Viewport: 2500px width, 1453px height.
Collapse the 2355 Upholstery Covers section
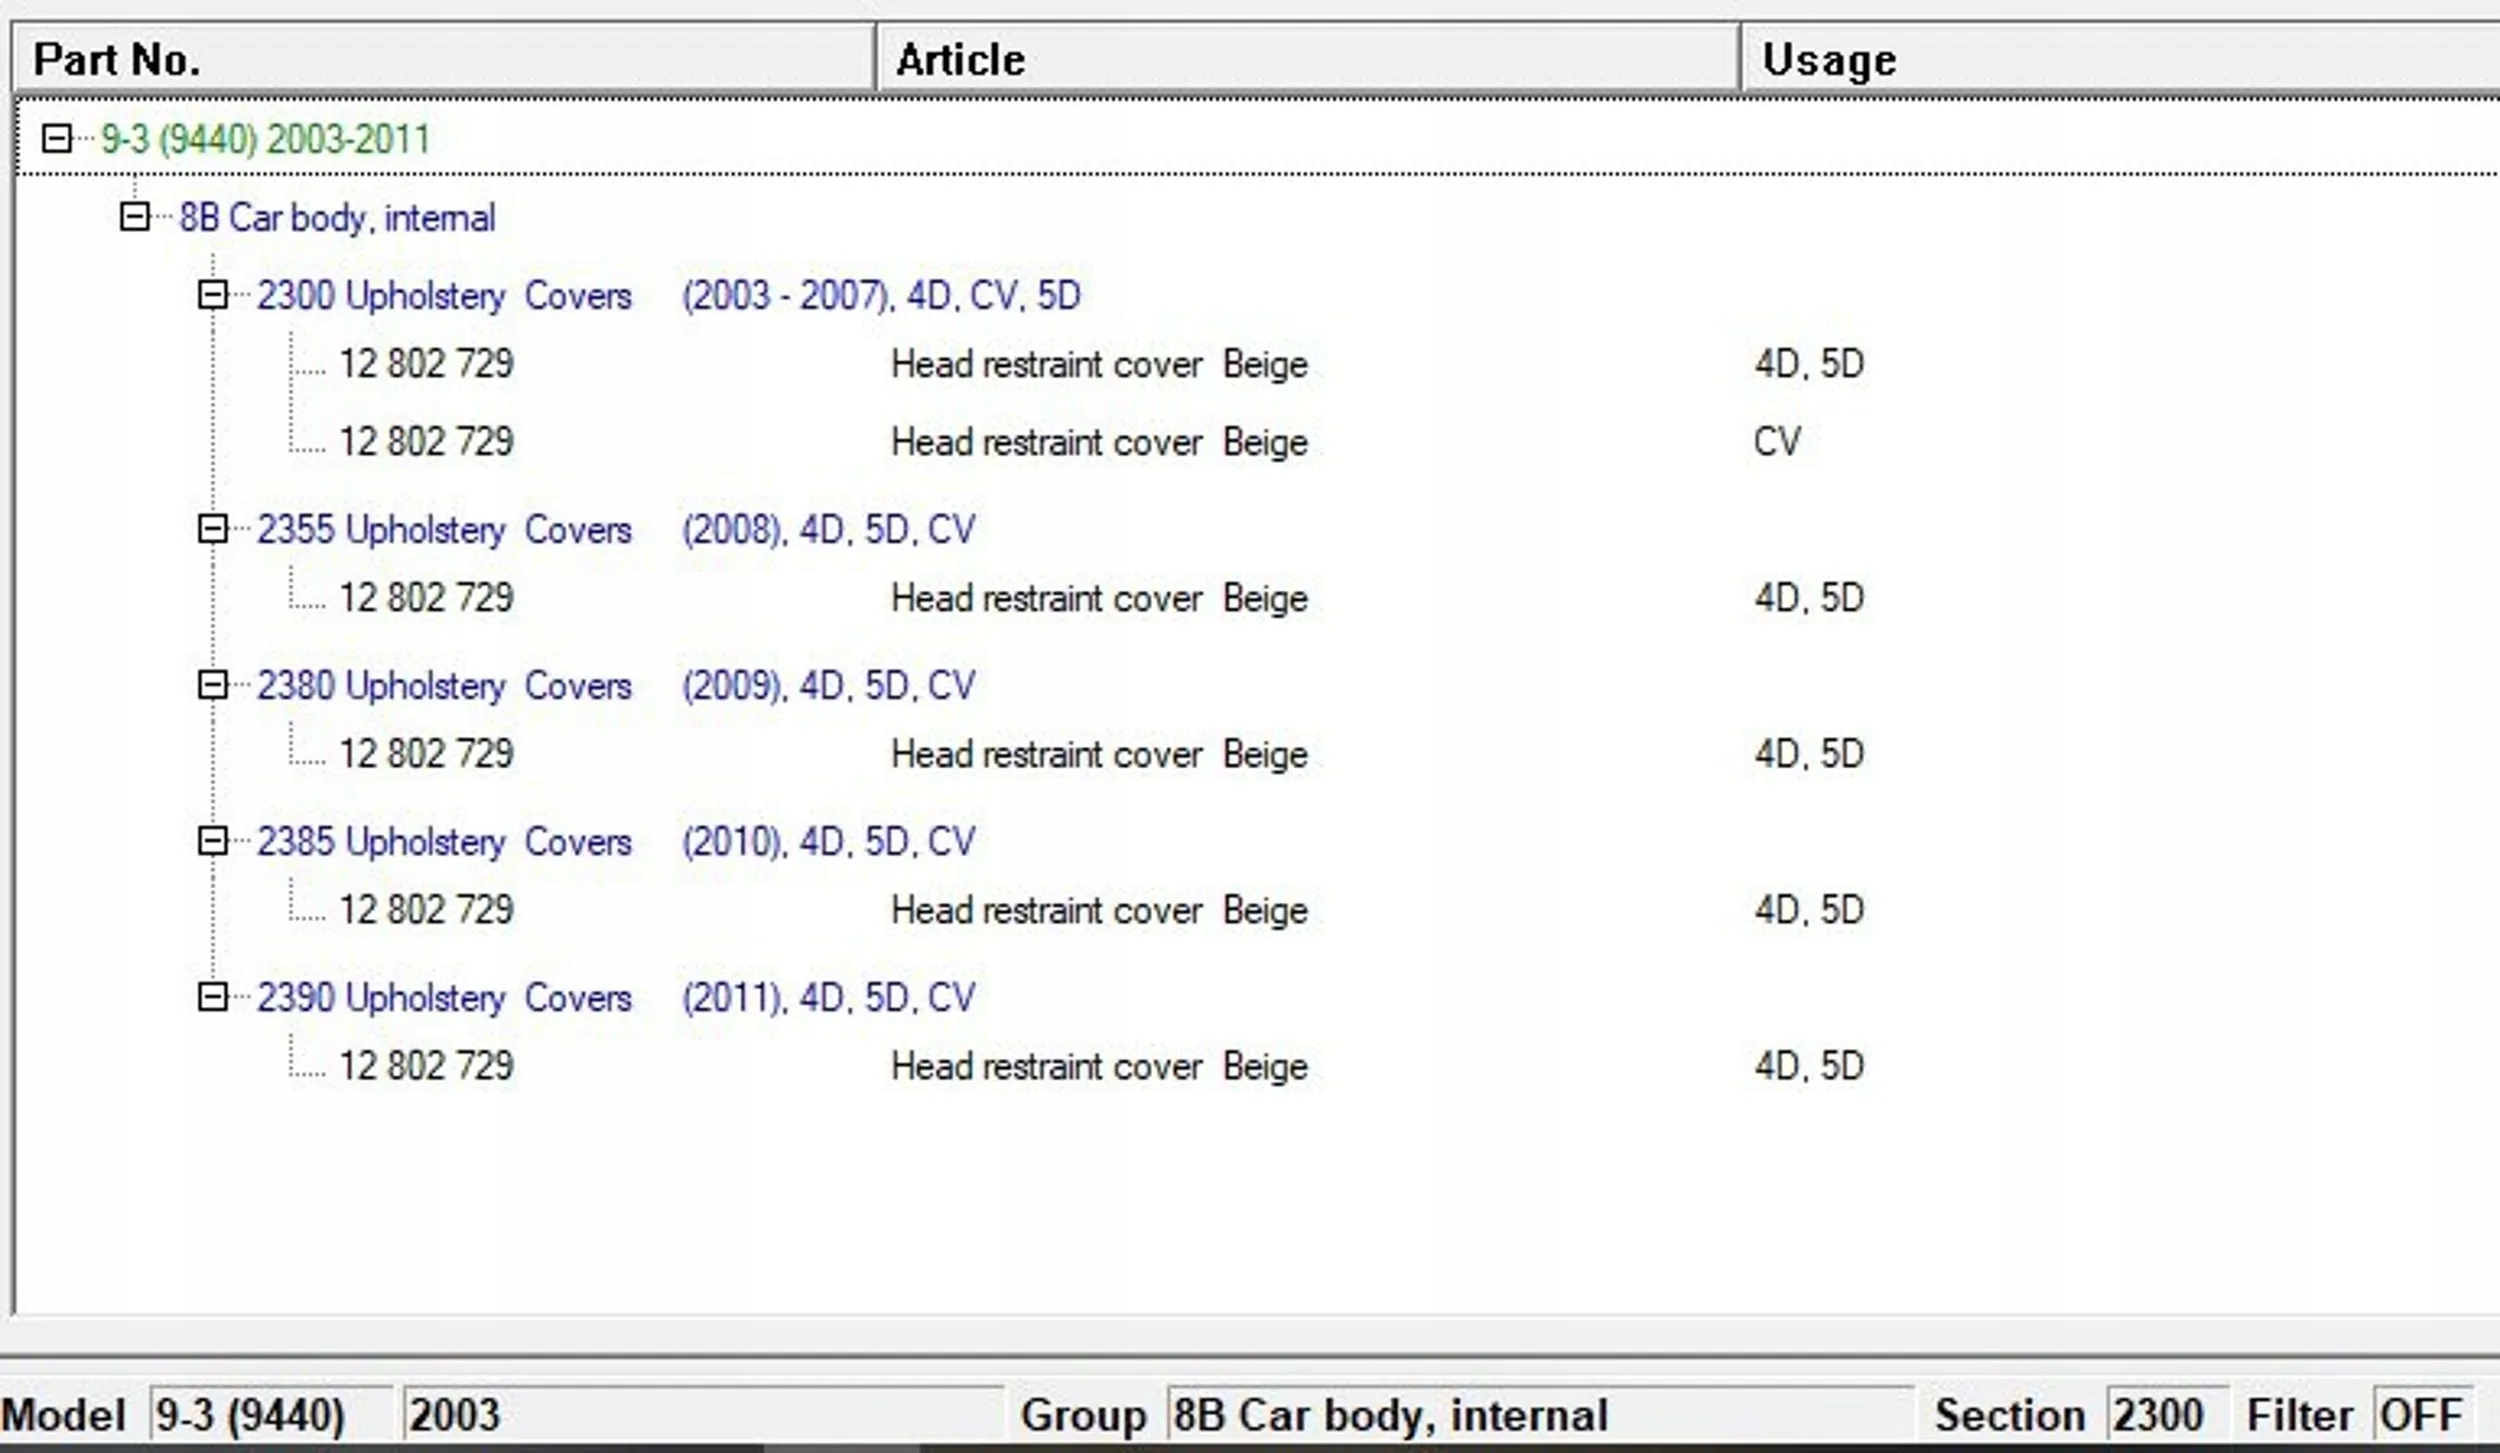point(212,528)
